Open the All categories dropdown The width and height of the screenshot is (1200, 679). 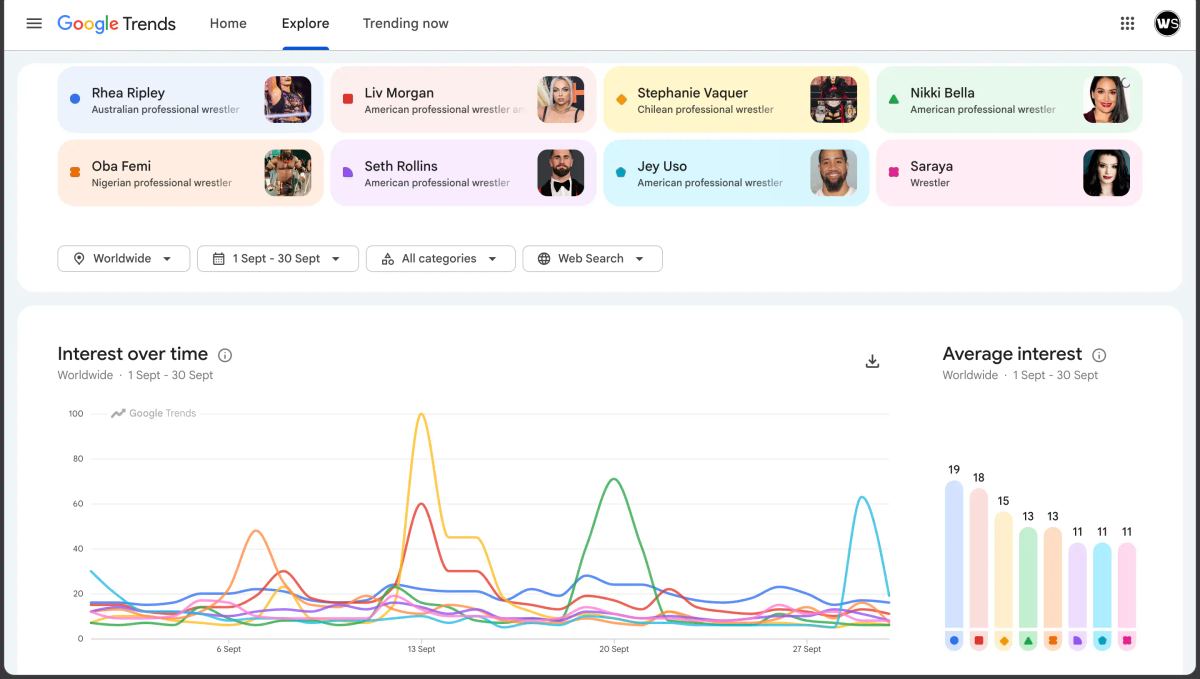coord(441,258)
